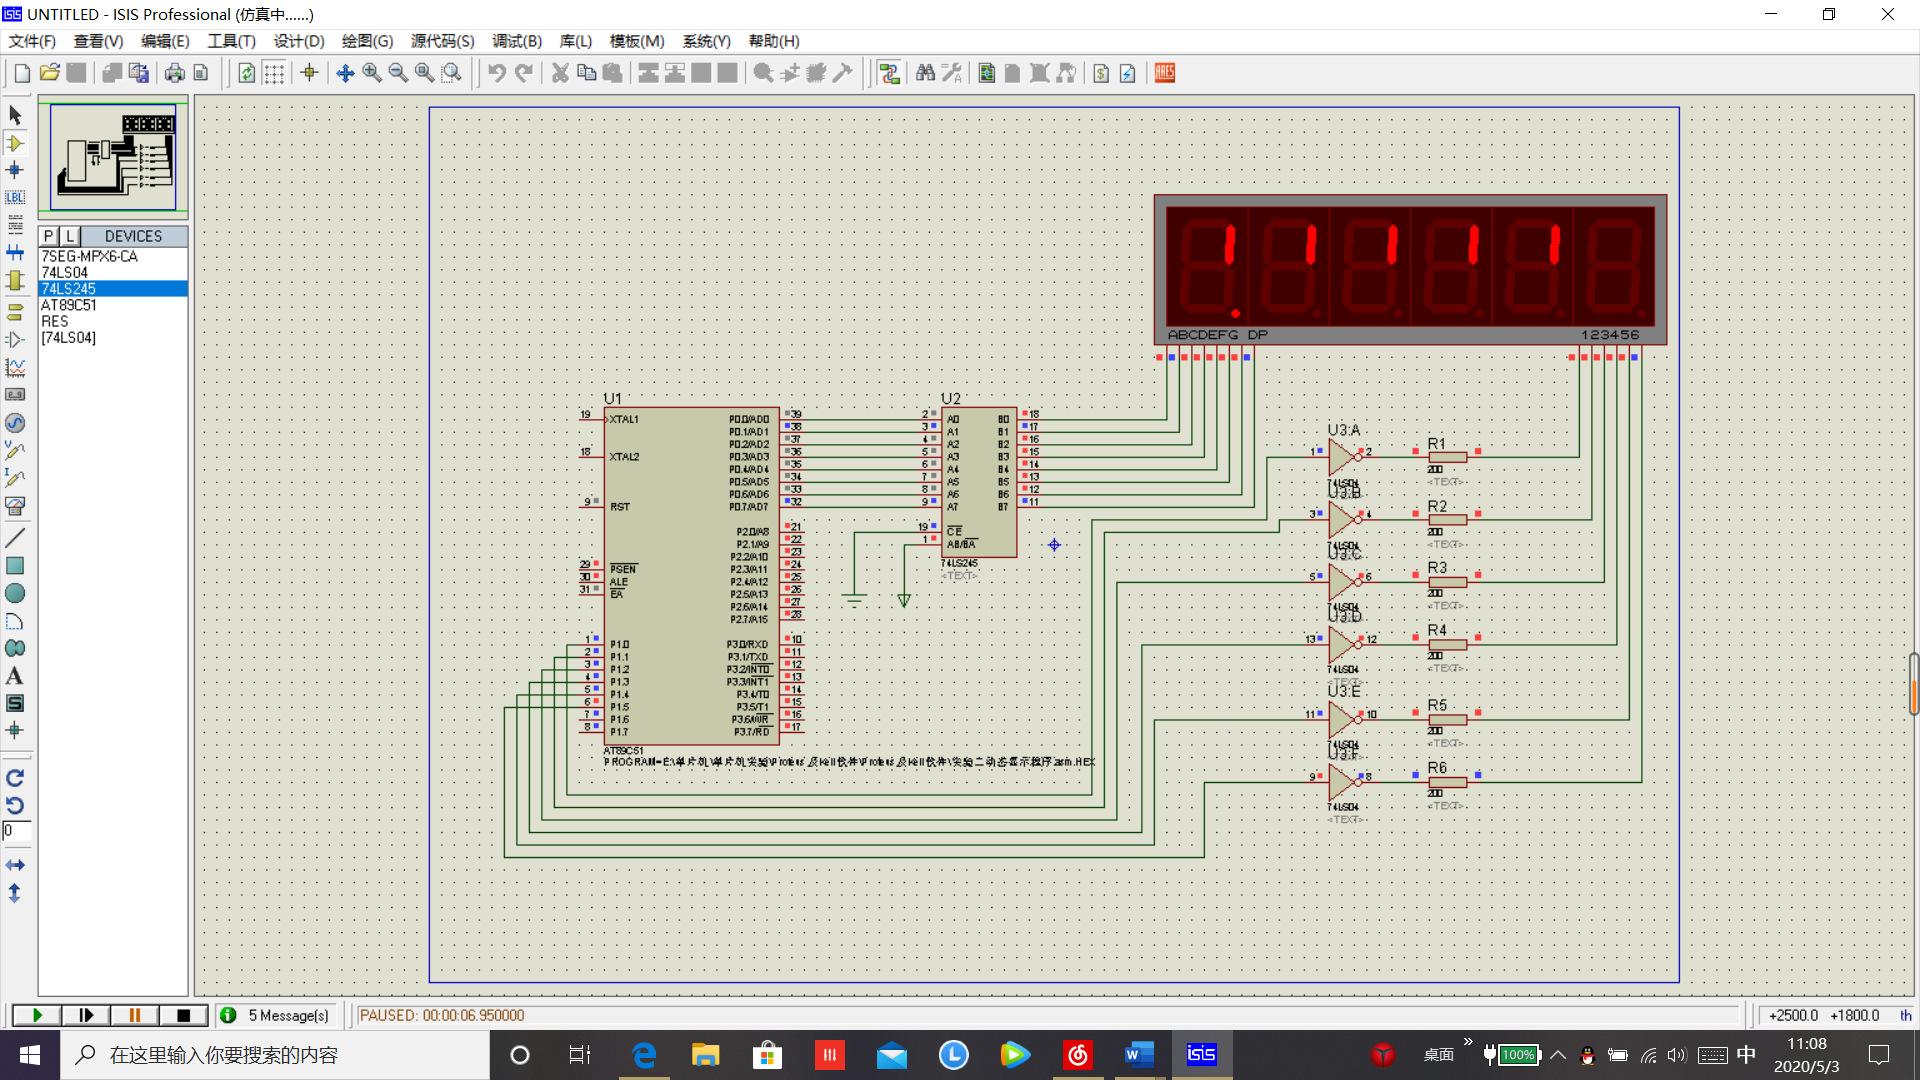
Task: Open the Generator Mode tool
Action: [x=15, y=423]
